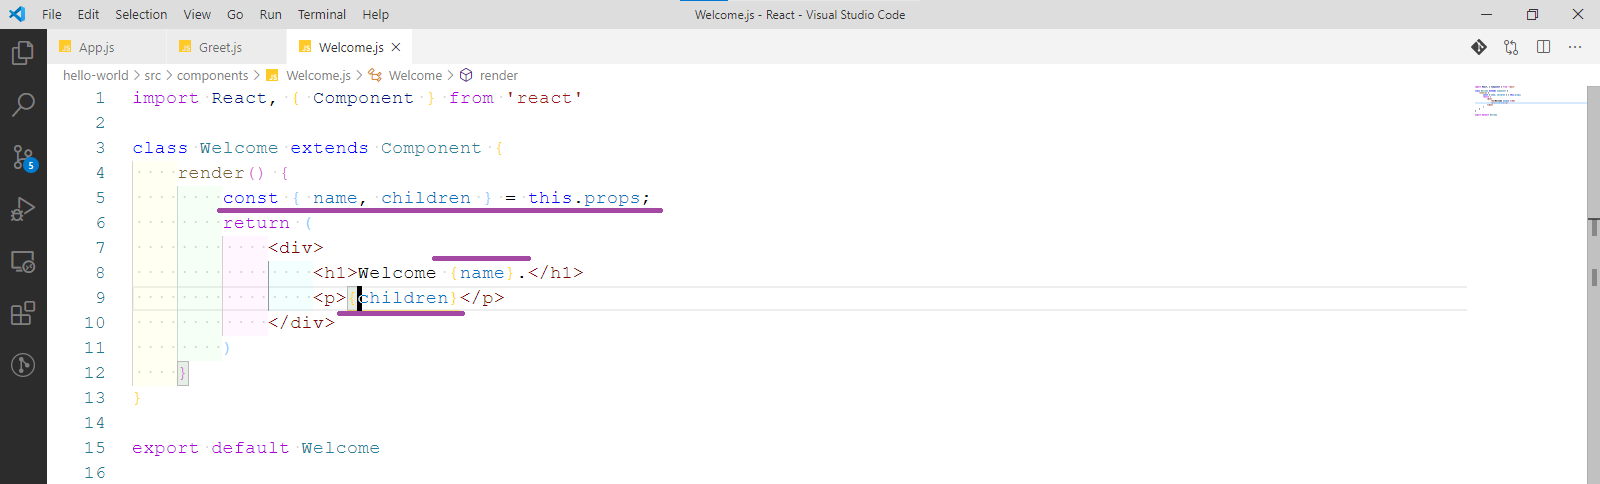Select the Welcome.js tab
The image size is (1600, 484).
pos(351,47)
